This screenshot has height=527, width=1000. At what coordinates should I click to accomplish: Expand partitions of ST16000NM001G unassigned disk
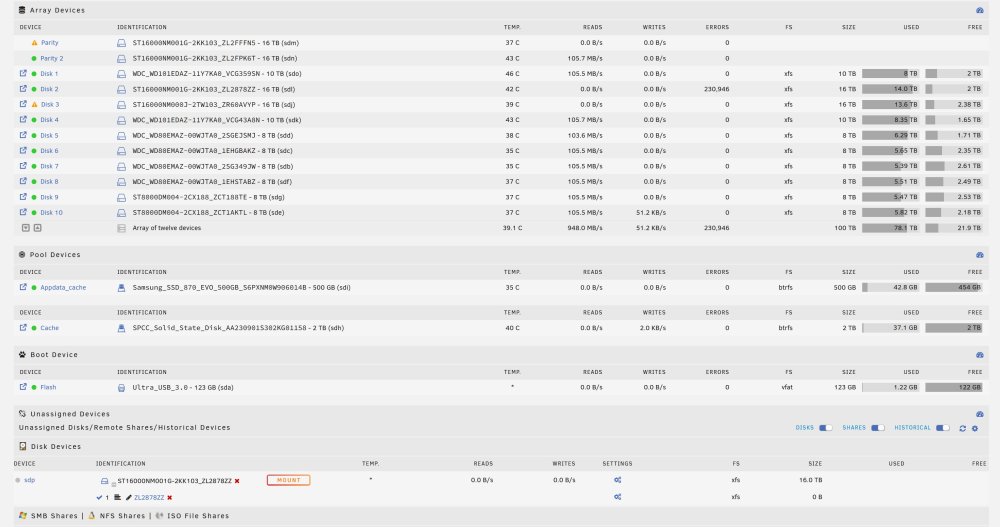tap(114, 484)
